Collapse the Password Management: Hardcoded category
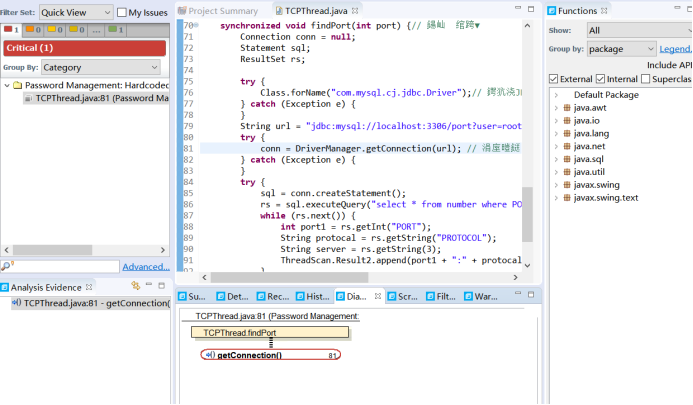 point(7,85)
